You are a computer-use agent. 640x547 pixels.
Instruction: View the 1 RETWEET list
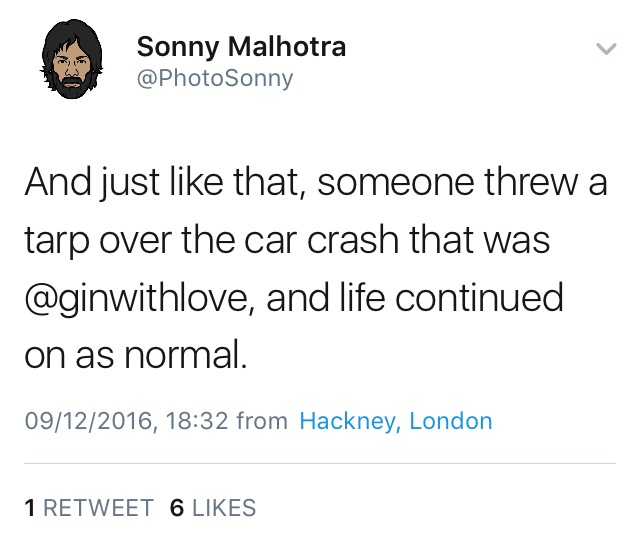pyautogui.click(x=89, y=508)
